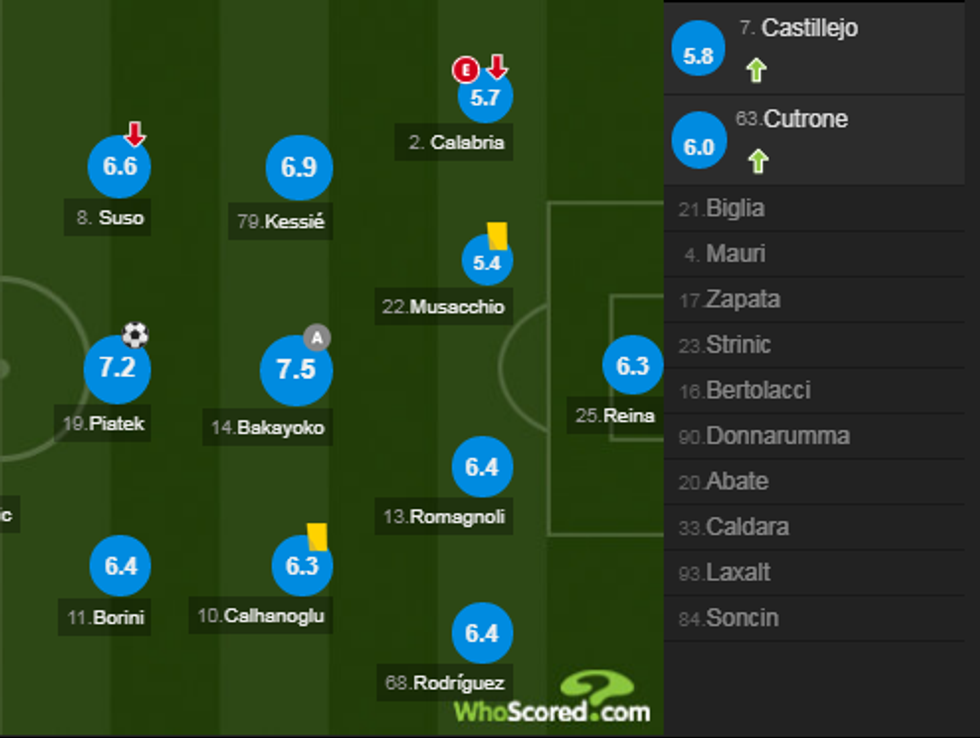The width and height of the screenshot is (980, 738).
Task: Select Biglia in the substitutes list
Action: (x=735, y=209)
